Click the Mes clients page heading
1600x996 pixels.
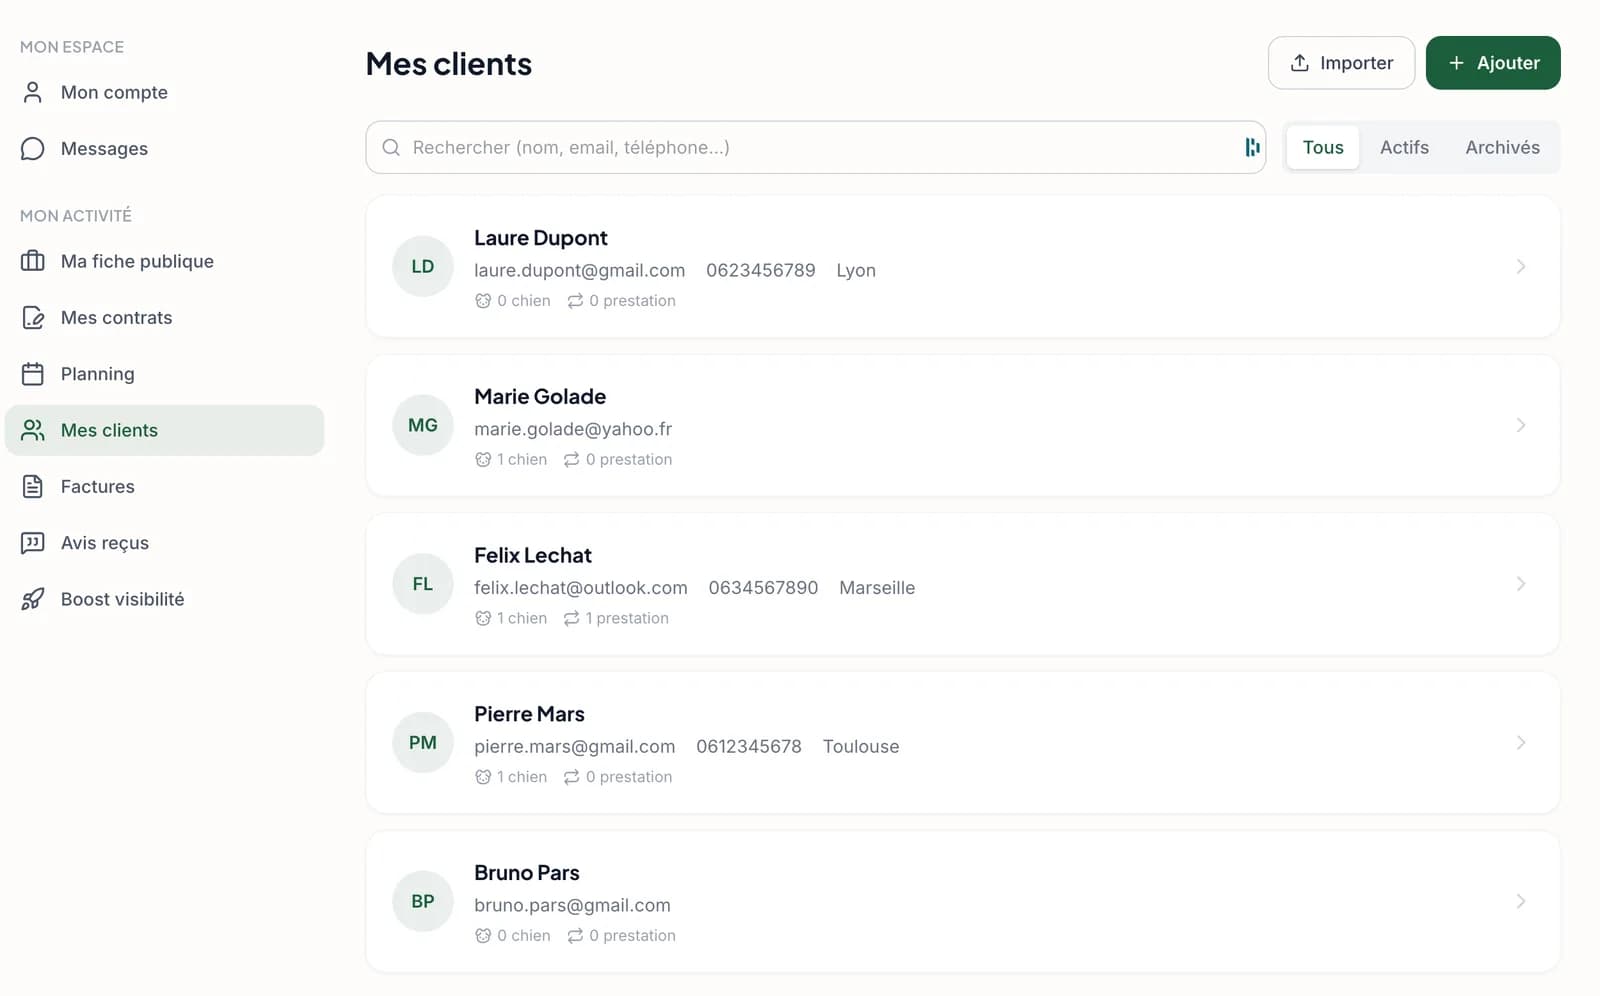tap(449, 64)
